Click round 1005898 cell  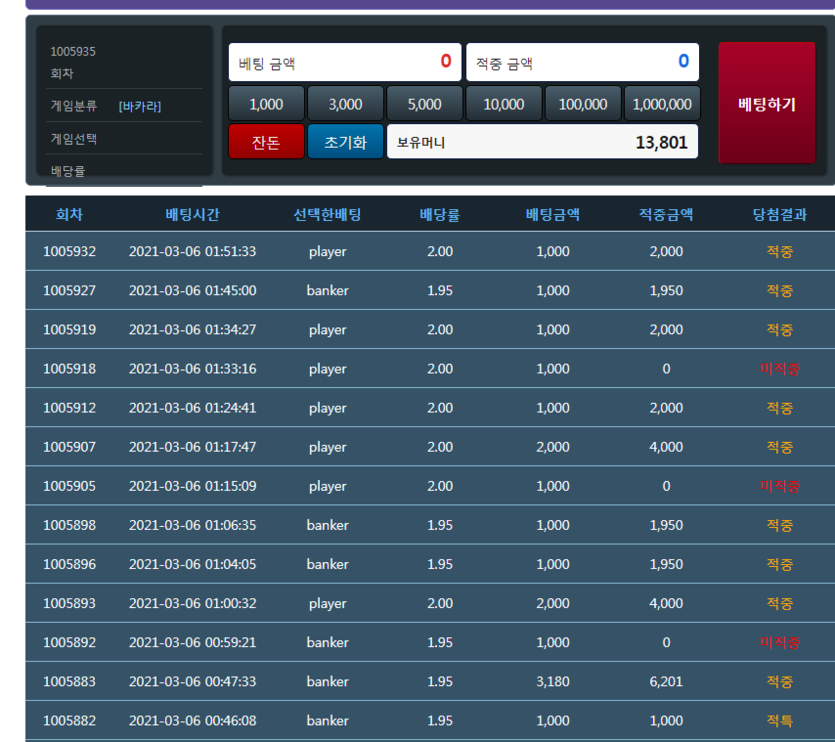69,525
